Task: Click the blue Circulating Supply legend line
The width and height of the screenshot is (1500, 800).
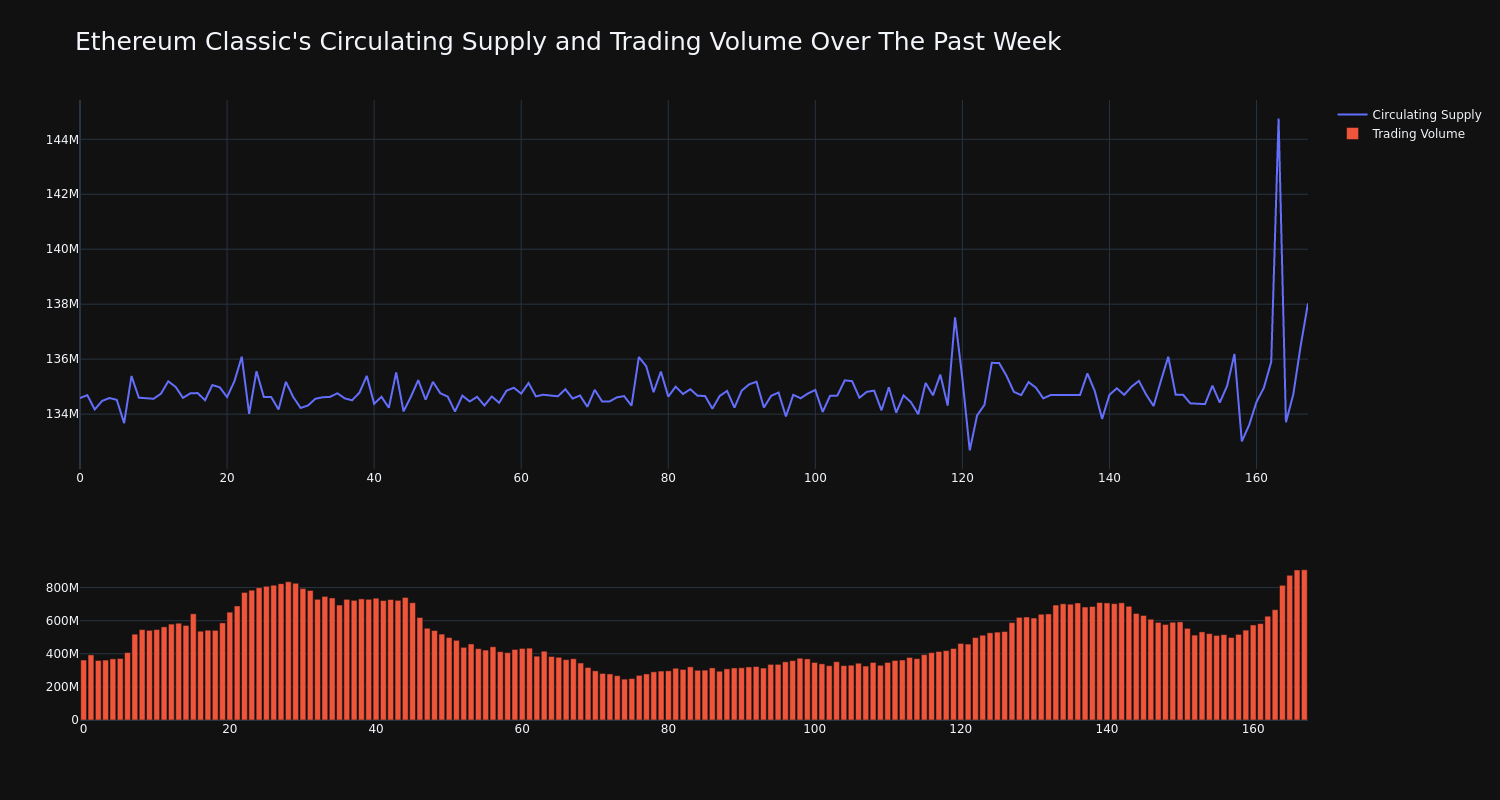Action: [x=1352, y=115]
